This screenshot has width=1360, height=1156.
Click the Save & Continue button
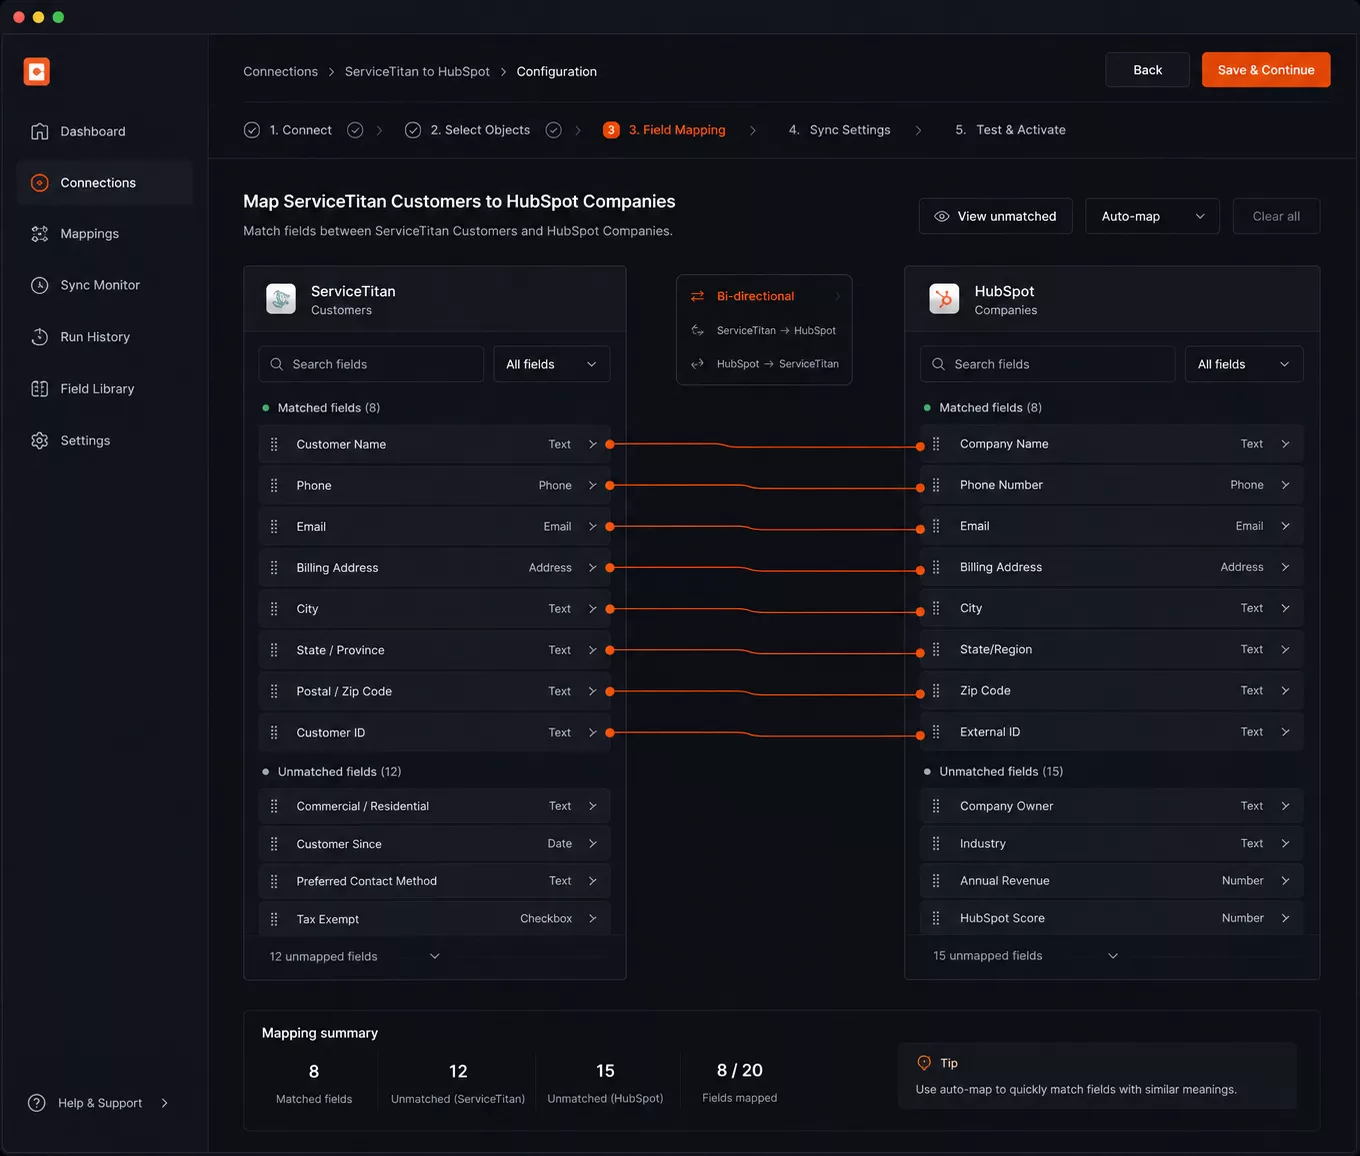tap(1266, 70)
